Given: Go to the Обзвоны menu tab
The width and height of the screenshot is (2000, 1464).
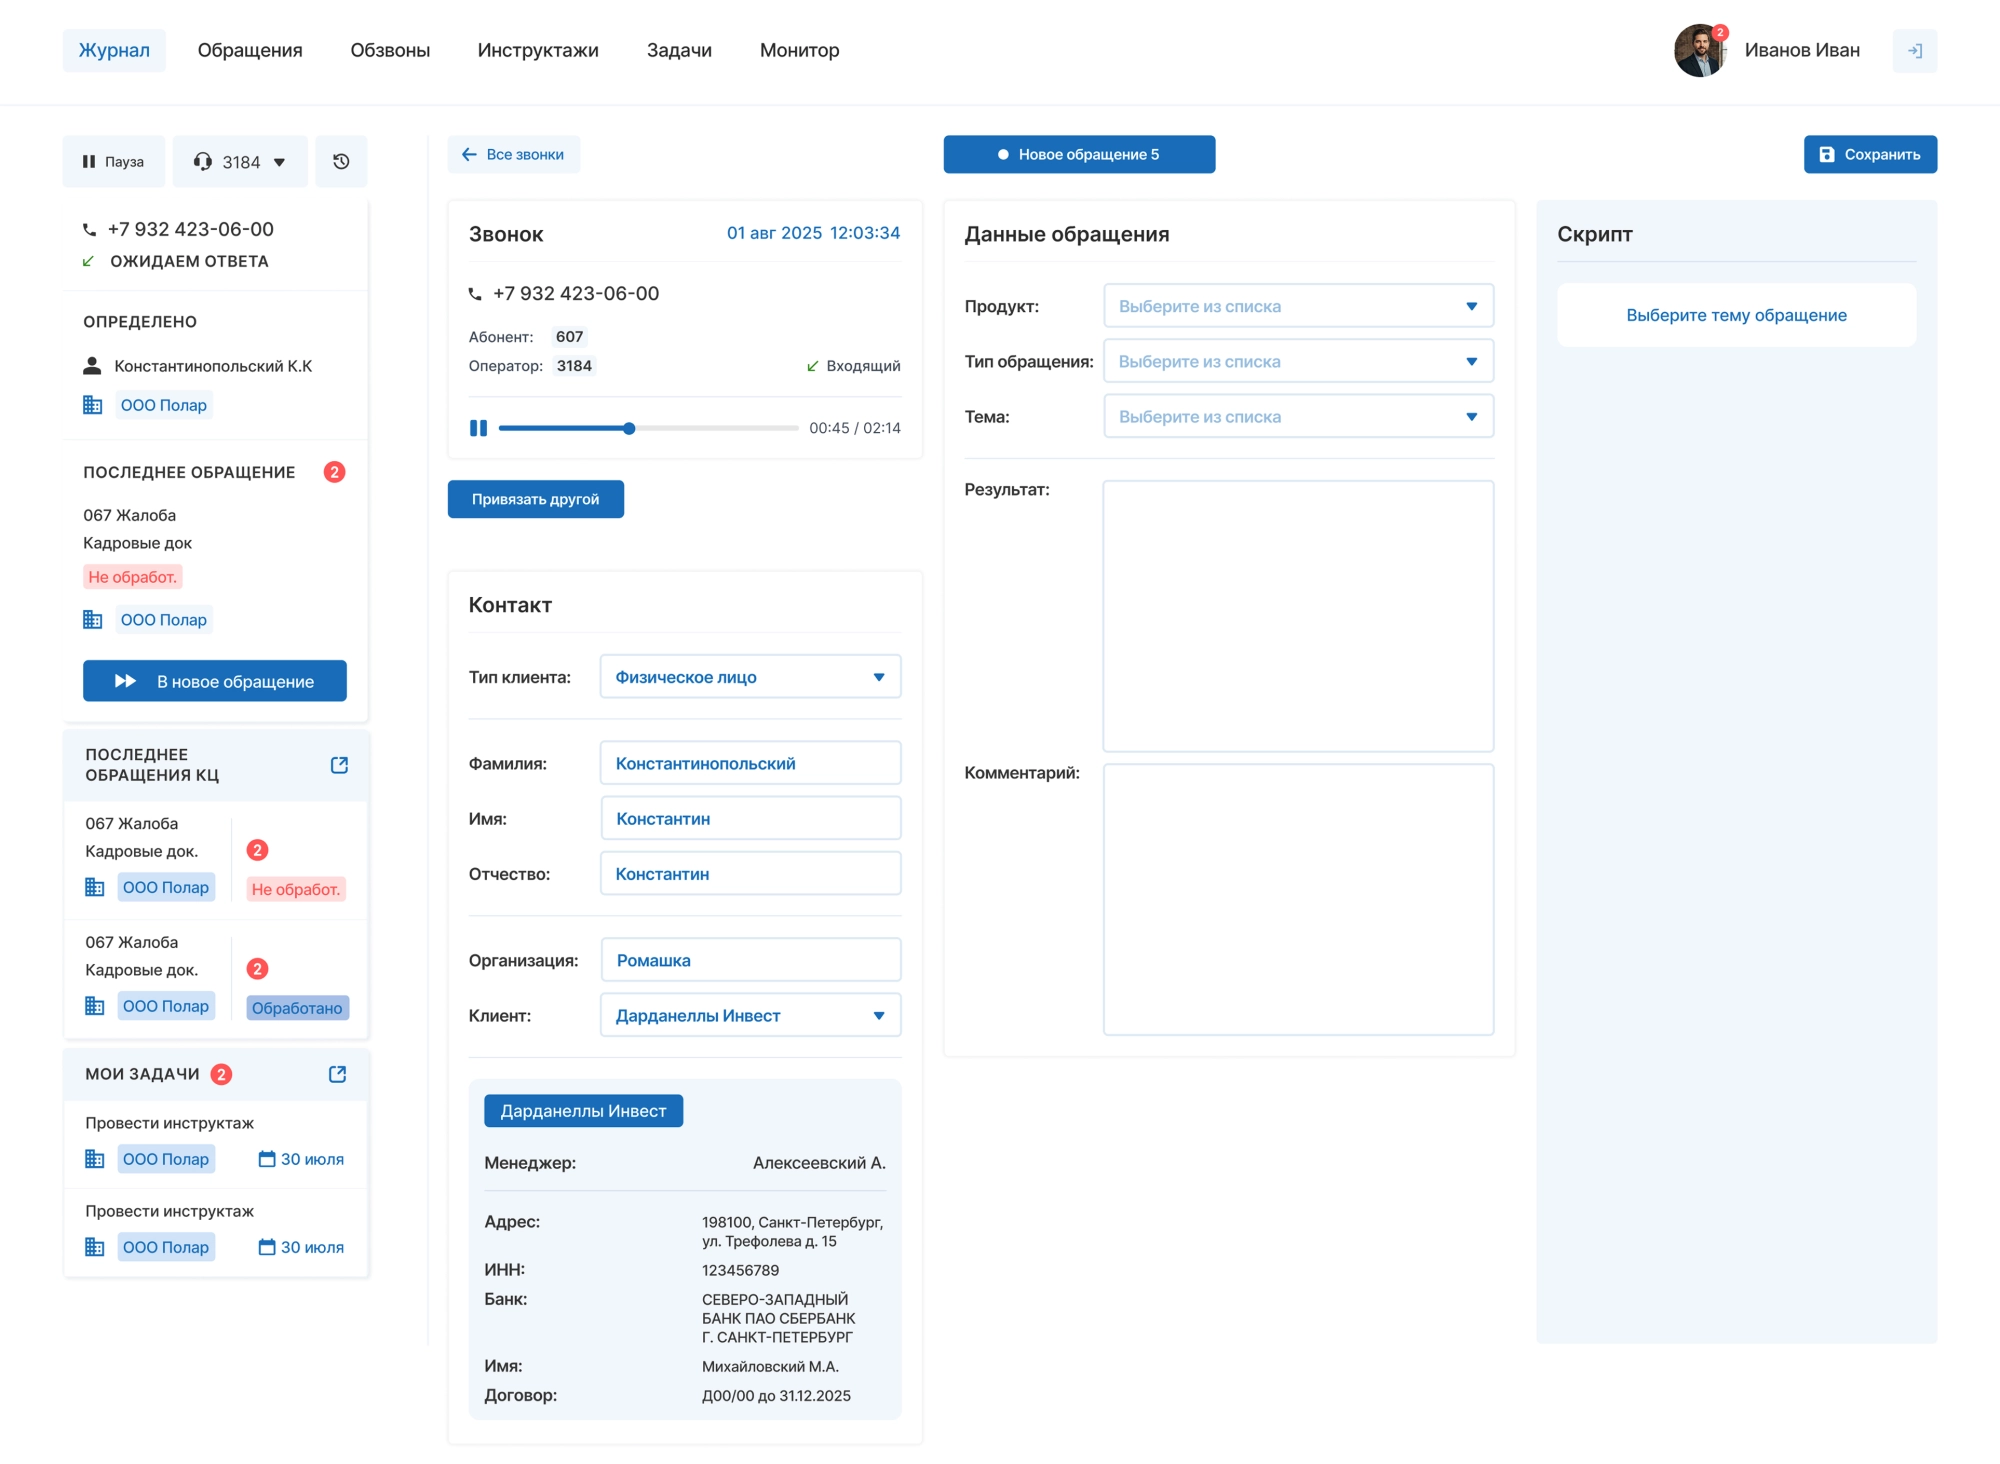Looking at the screenshot, I should [x=390, y=51].
